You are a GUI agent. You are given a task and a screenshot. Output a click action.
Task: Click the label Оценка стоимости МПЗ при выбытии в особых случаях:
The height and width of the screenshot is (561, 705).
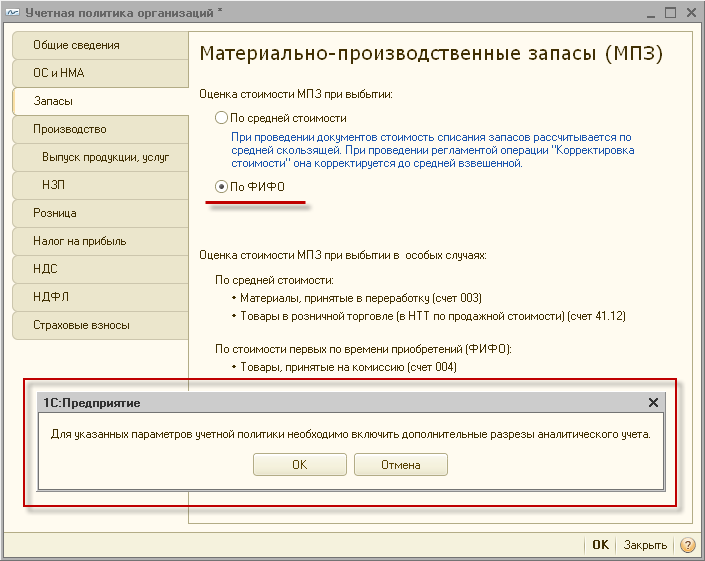(343, 255)
